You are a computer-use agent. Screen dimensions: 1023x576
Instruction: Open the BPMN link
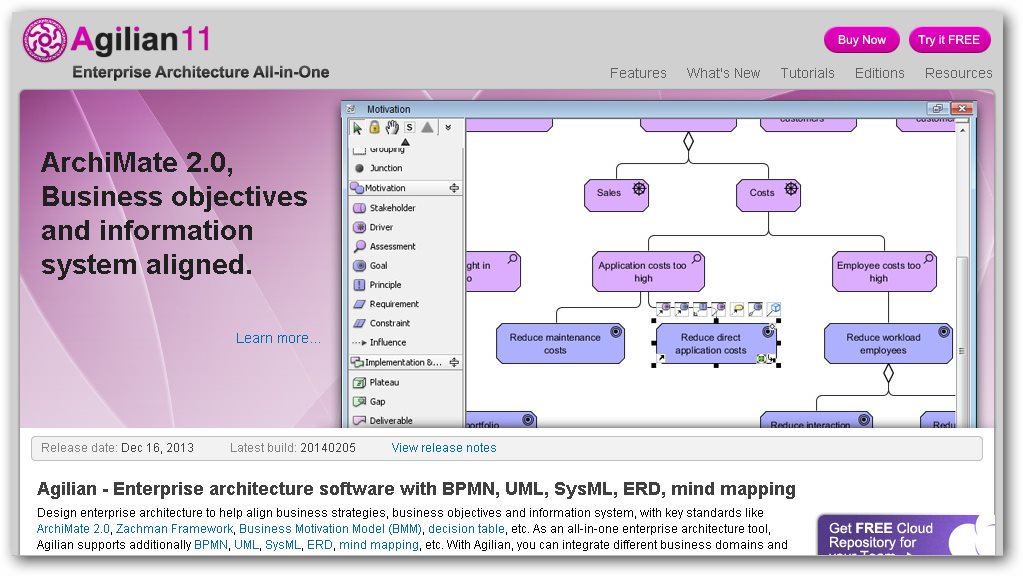click(x=211, y=545)
